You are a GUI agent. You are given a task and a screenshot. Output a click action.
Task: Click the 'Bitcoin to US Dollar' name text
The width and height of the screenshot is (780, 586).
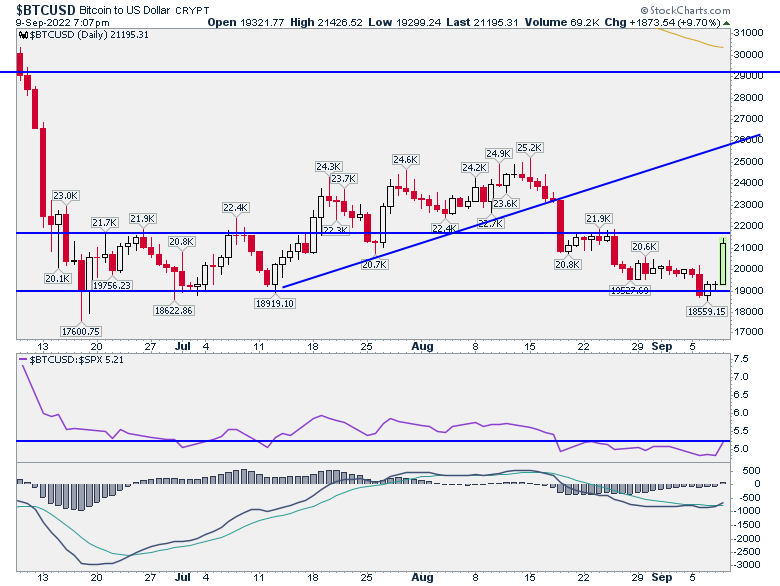coord(125,10)
